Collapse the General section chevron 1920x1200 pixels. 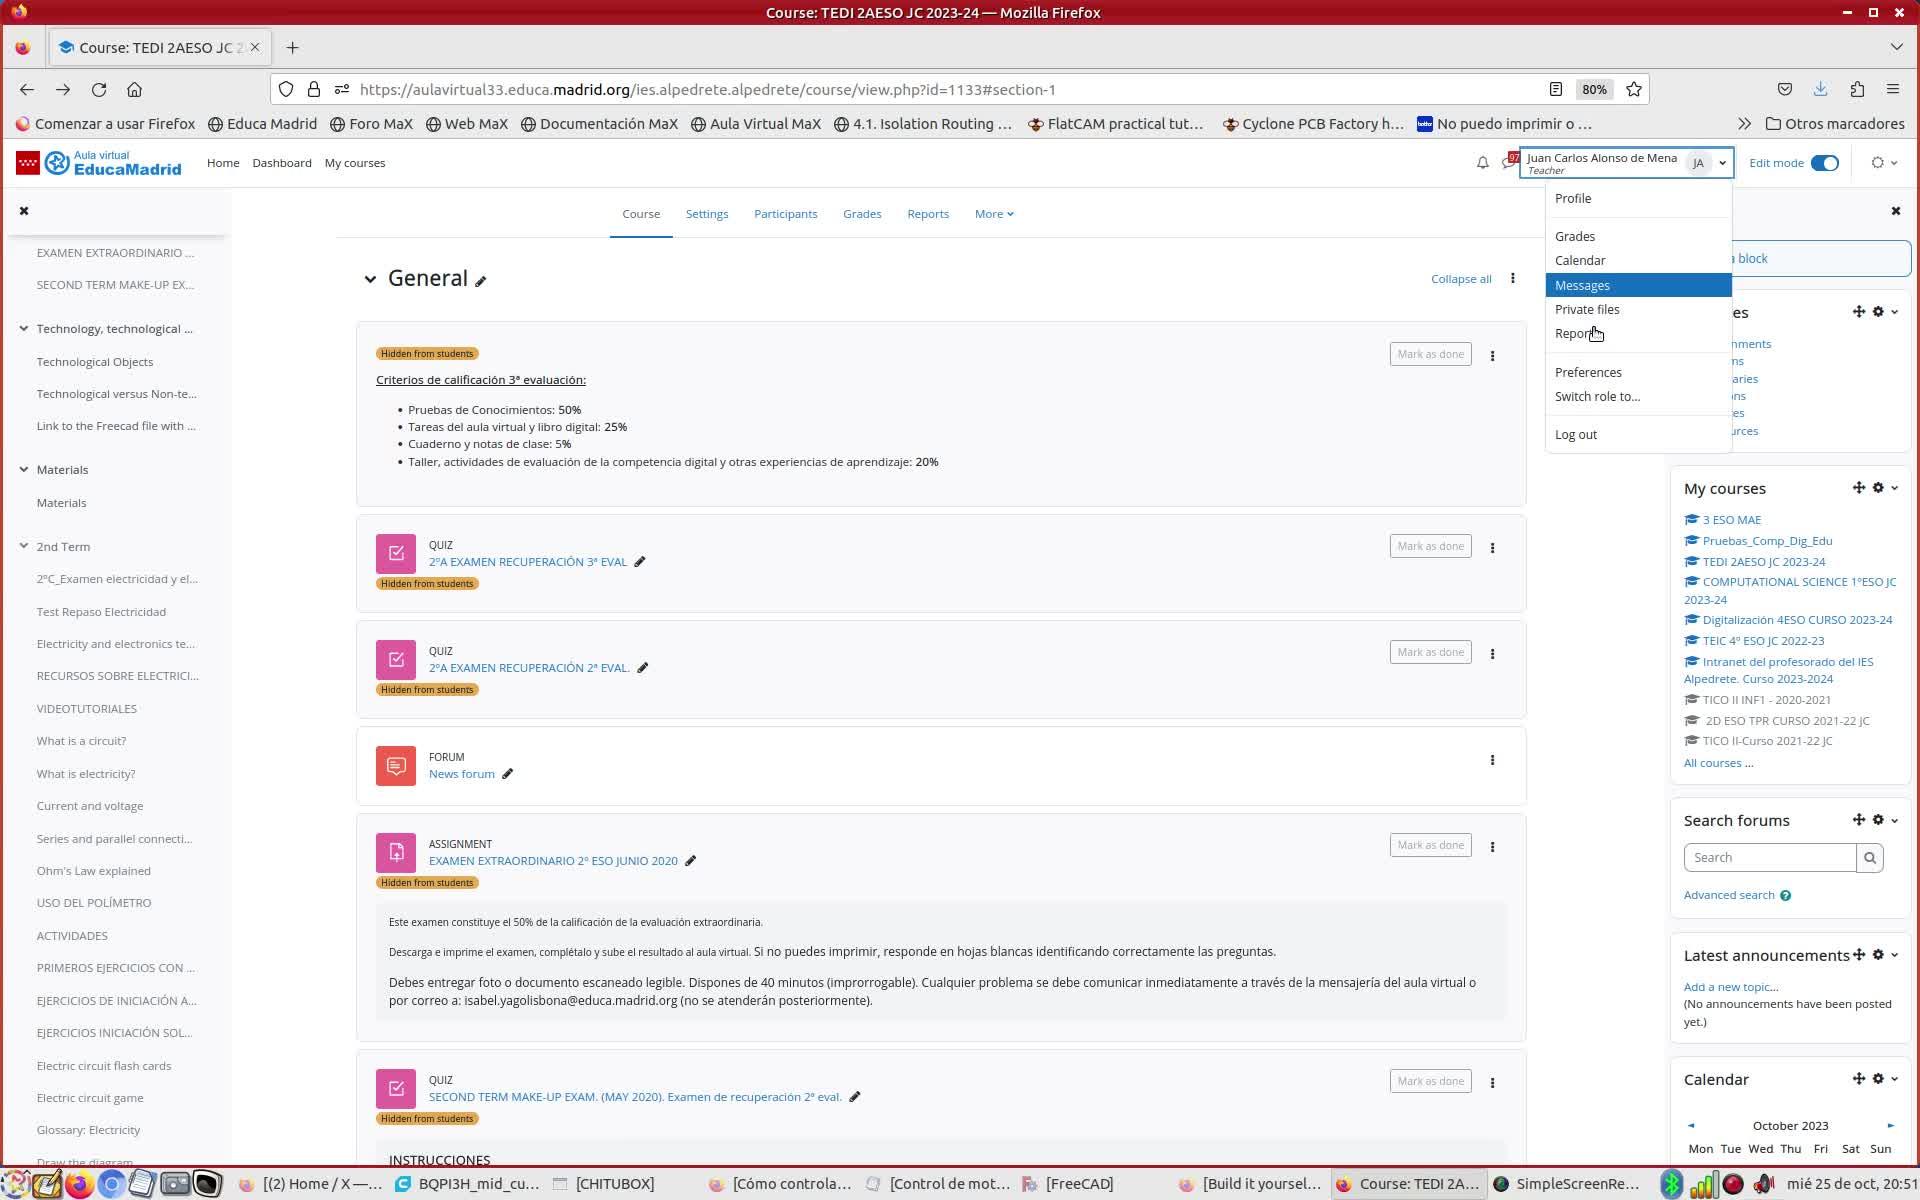(370, 279)
